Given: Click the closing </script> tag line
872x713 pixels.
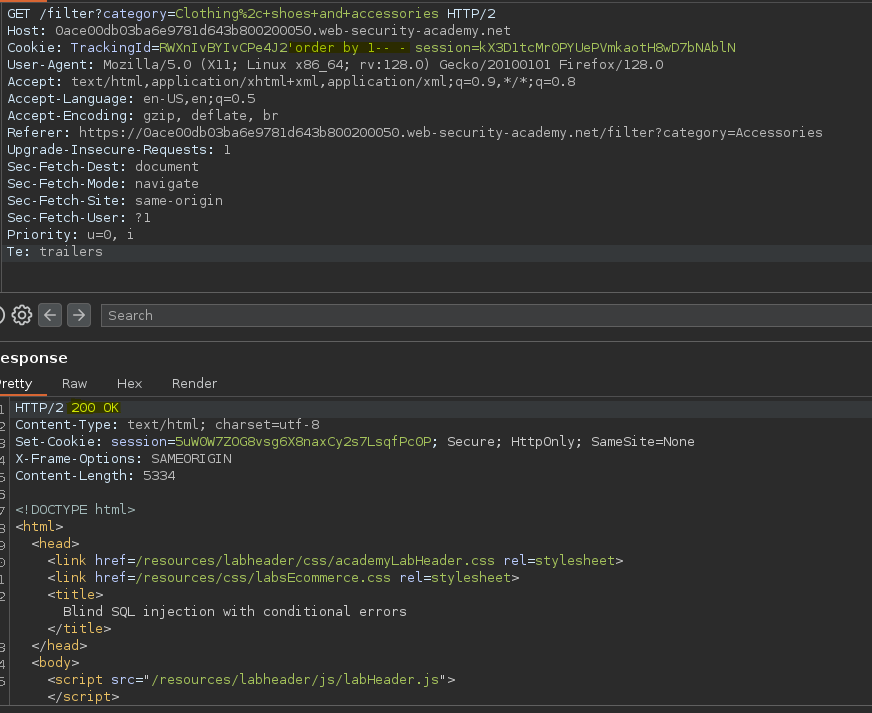Looking at the screenshot, I should coord(83,696).
